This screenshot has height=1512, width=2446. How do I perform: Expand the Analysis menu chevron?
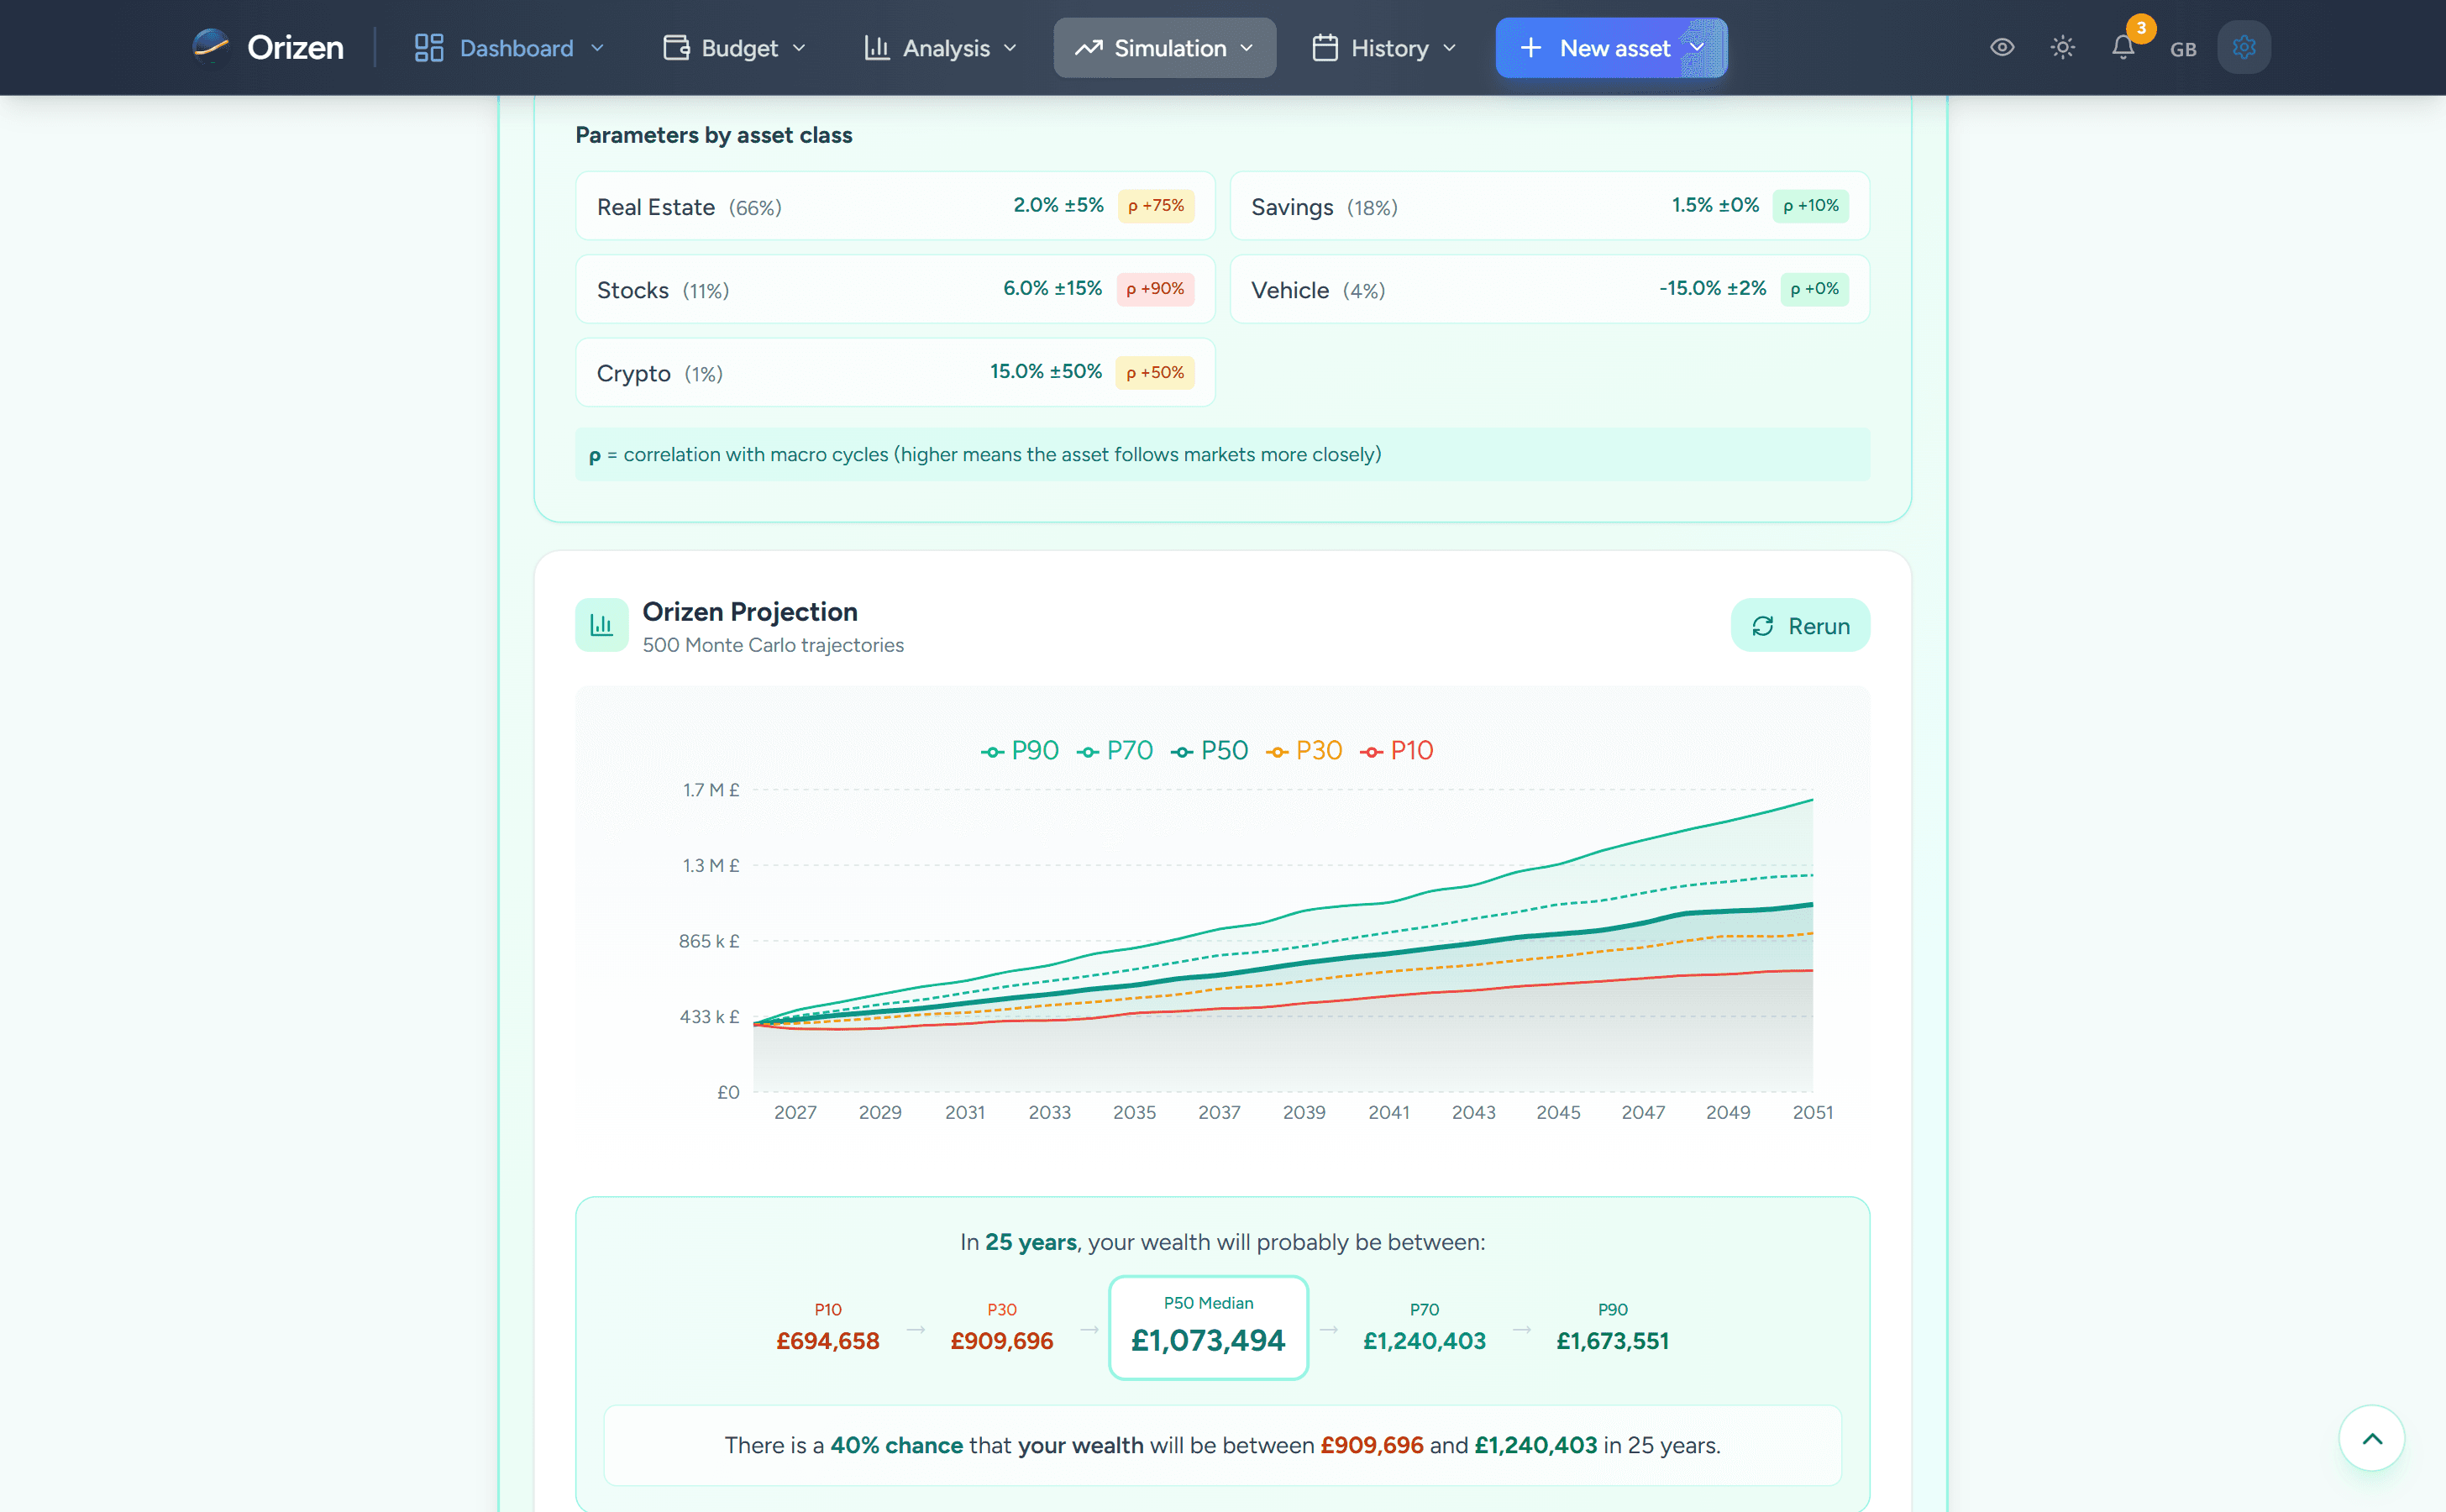[x=1010, y=48]
